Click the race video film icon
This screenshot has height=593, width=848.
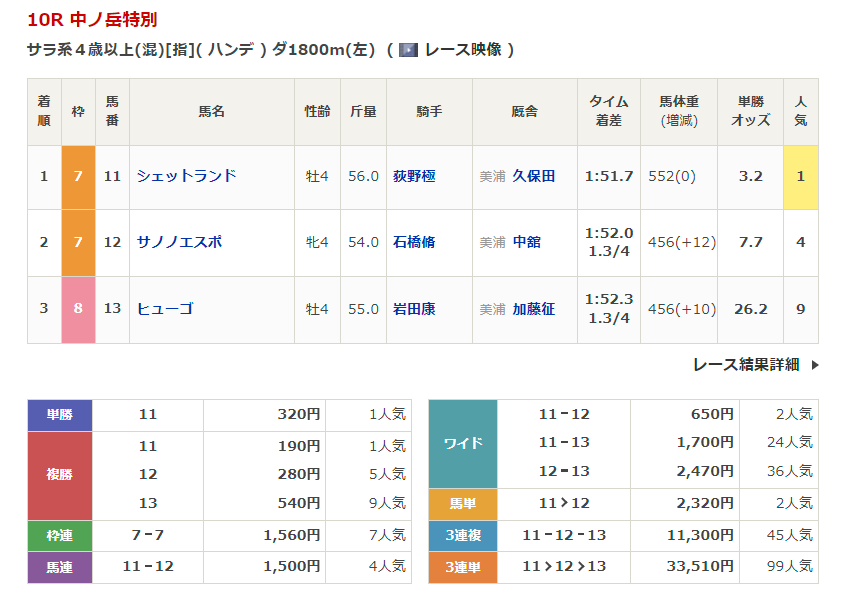click(x=408, y=49)
